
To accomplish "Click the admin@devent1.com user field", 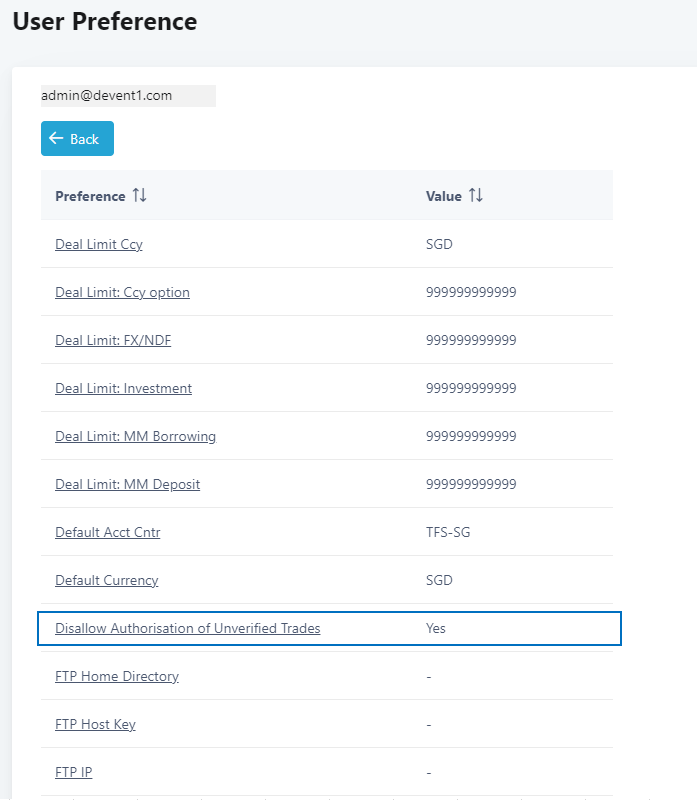I will [127, 96].
